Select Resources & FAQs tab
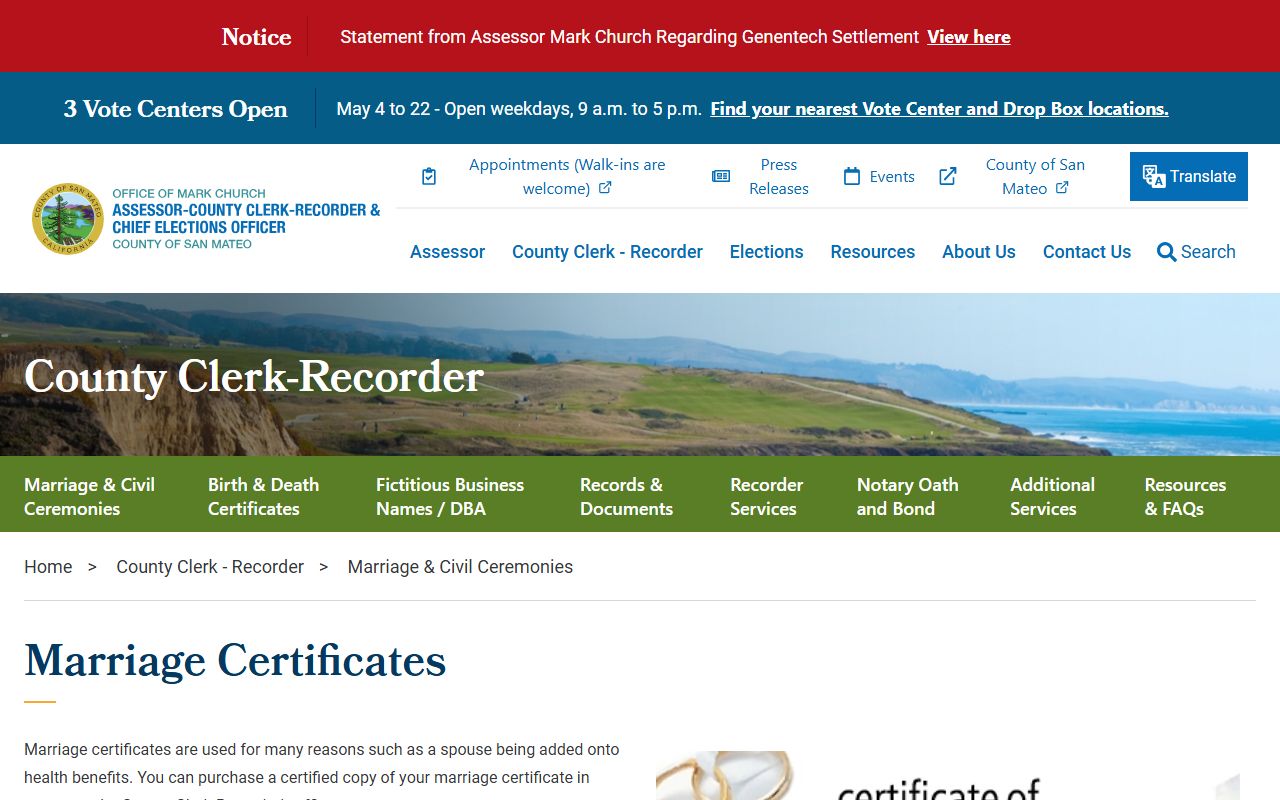This screenshot has height=800, width=1280. (x=1185, y=496)
